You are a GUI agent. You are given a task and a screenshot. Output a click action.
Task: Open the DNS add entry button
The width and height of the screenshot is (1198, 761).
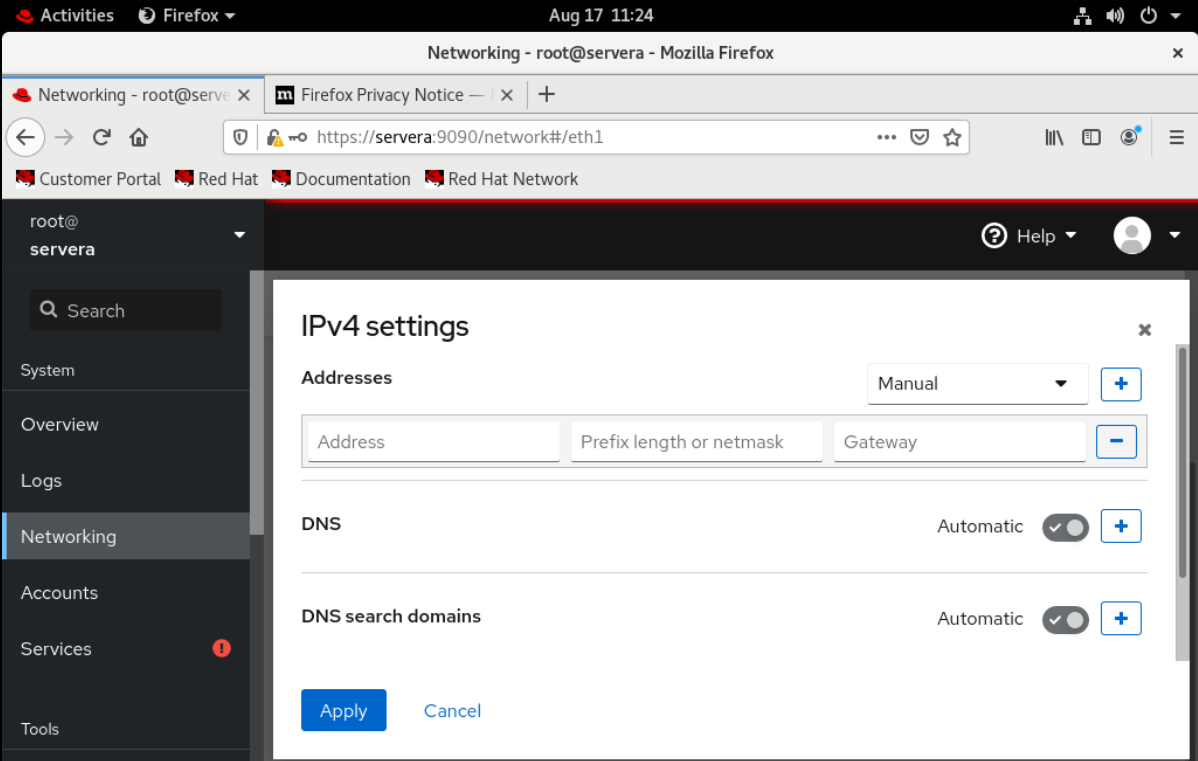pos(1120,526)
